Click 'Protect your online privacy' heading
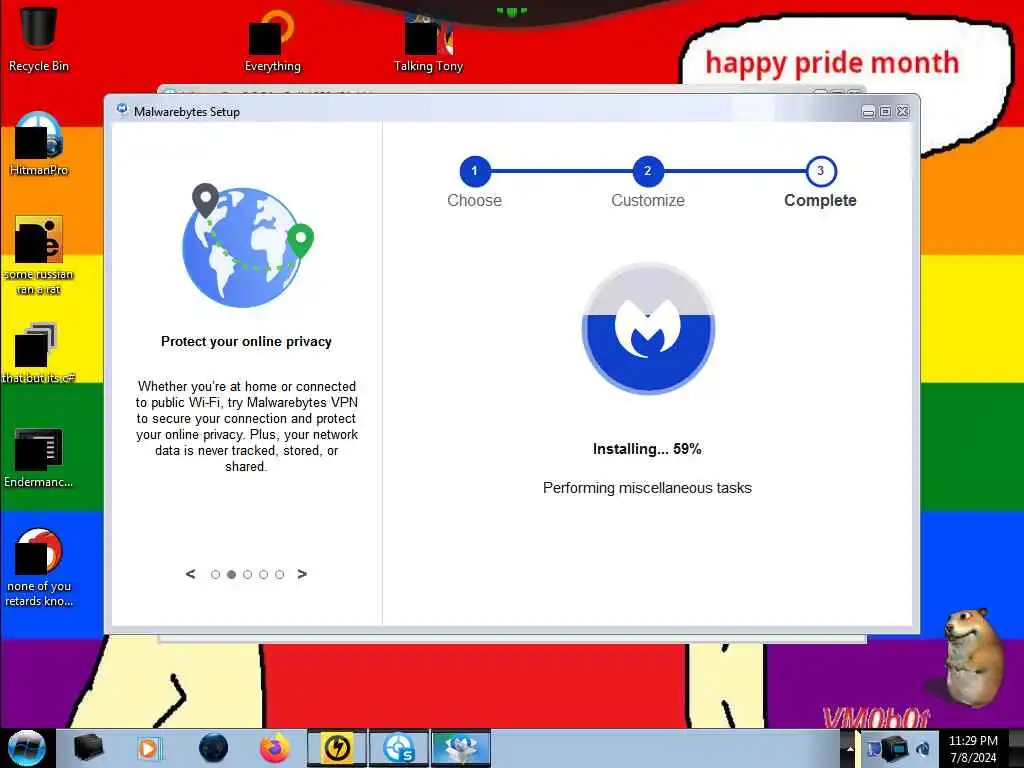This screenshot has width=1024, height=768. [246, 342]
